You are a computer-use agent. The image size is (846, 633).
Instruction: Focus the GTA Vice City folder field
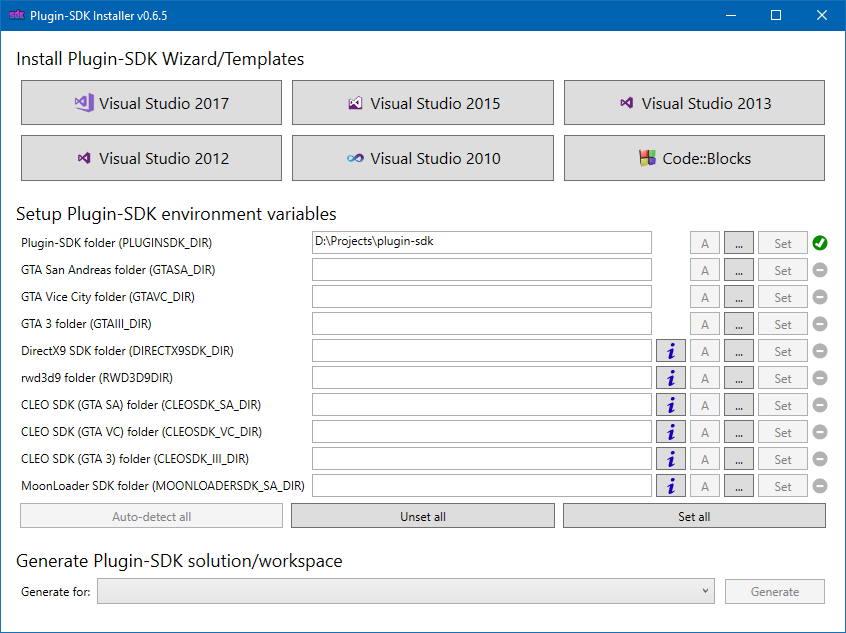point(482,297)
